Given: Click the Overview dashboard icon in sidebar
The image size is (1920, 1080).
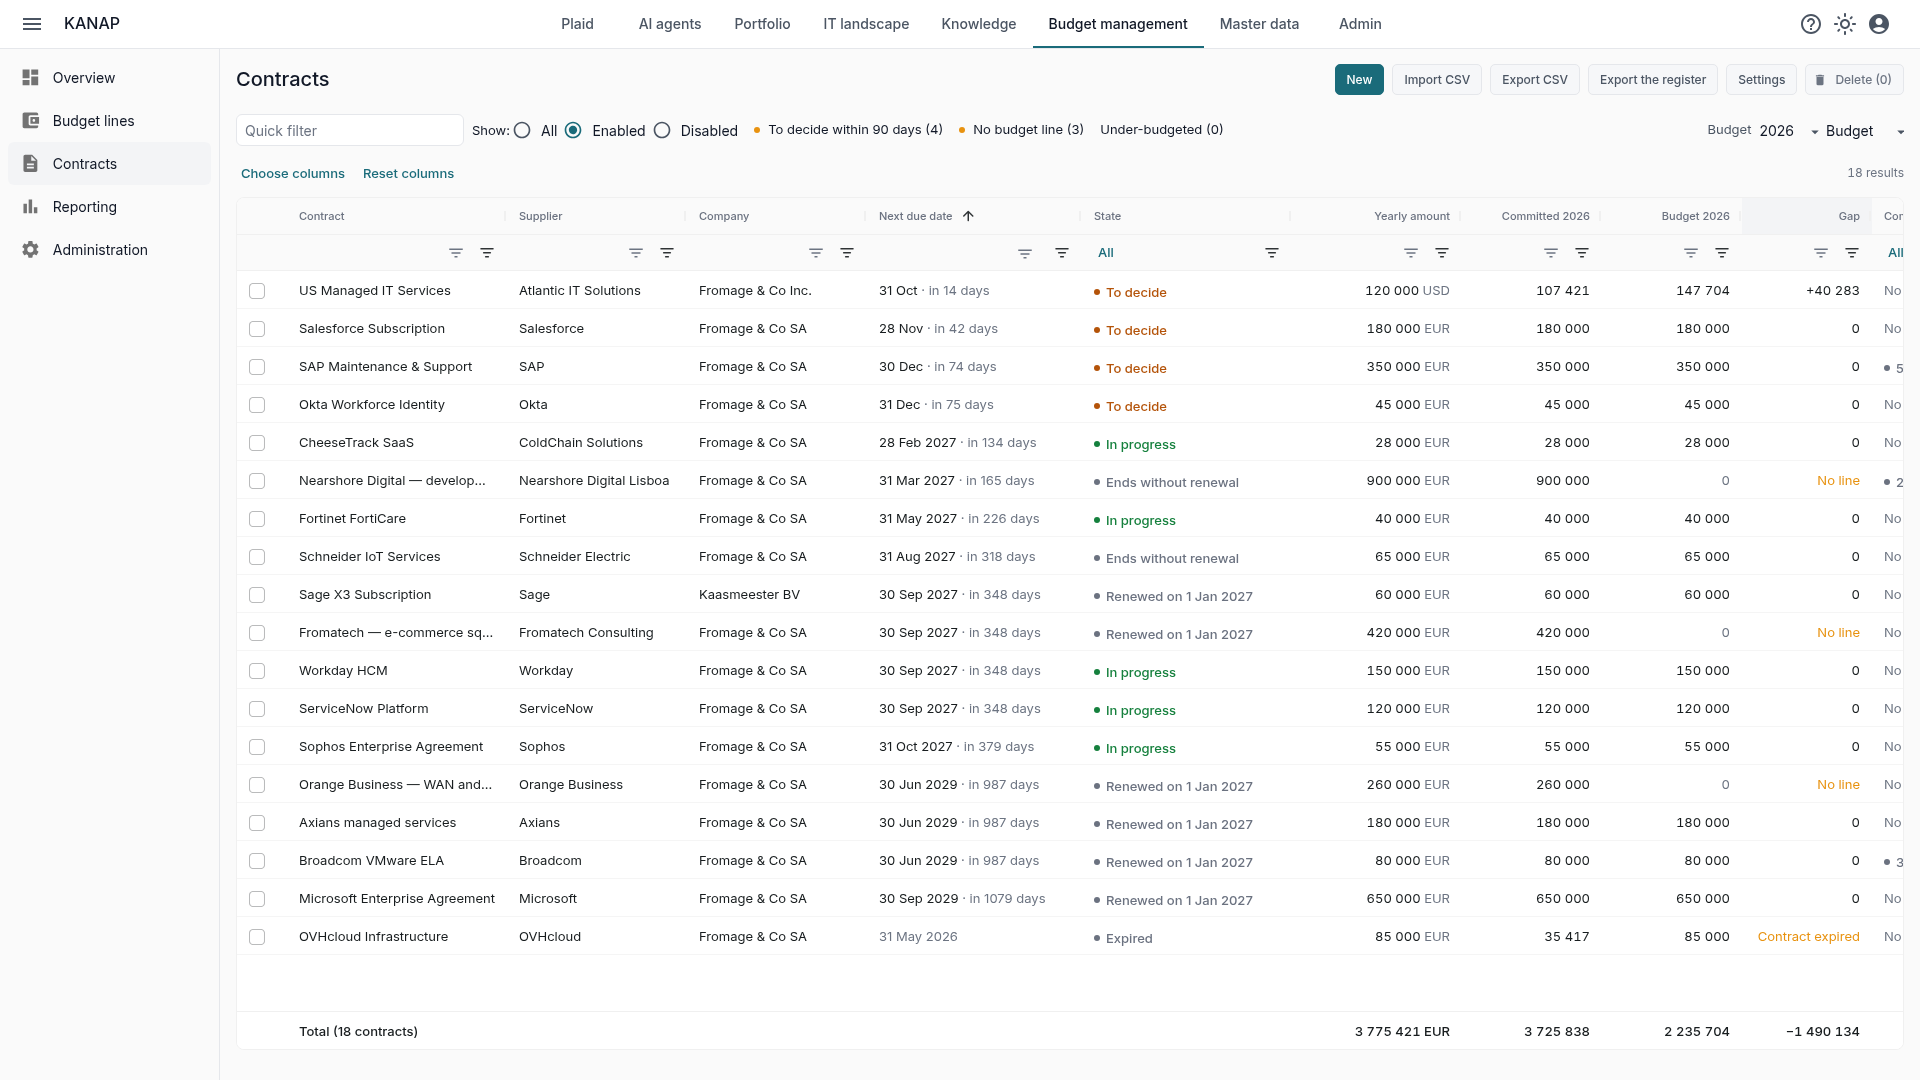Looking at the screenshot, I should click(31, 78).
